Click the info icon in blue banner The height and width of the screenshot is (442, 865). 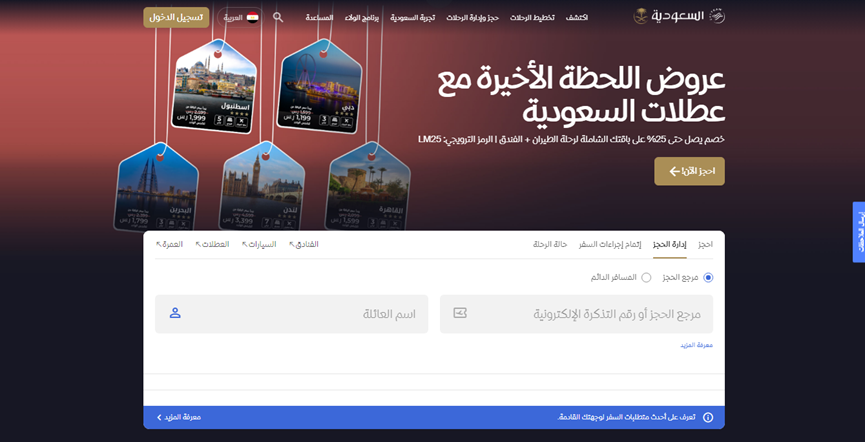tap(708, 417)
